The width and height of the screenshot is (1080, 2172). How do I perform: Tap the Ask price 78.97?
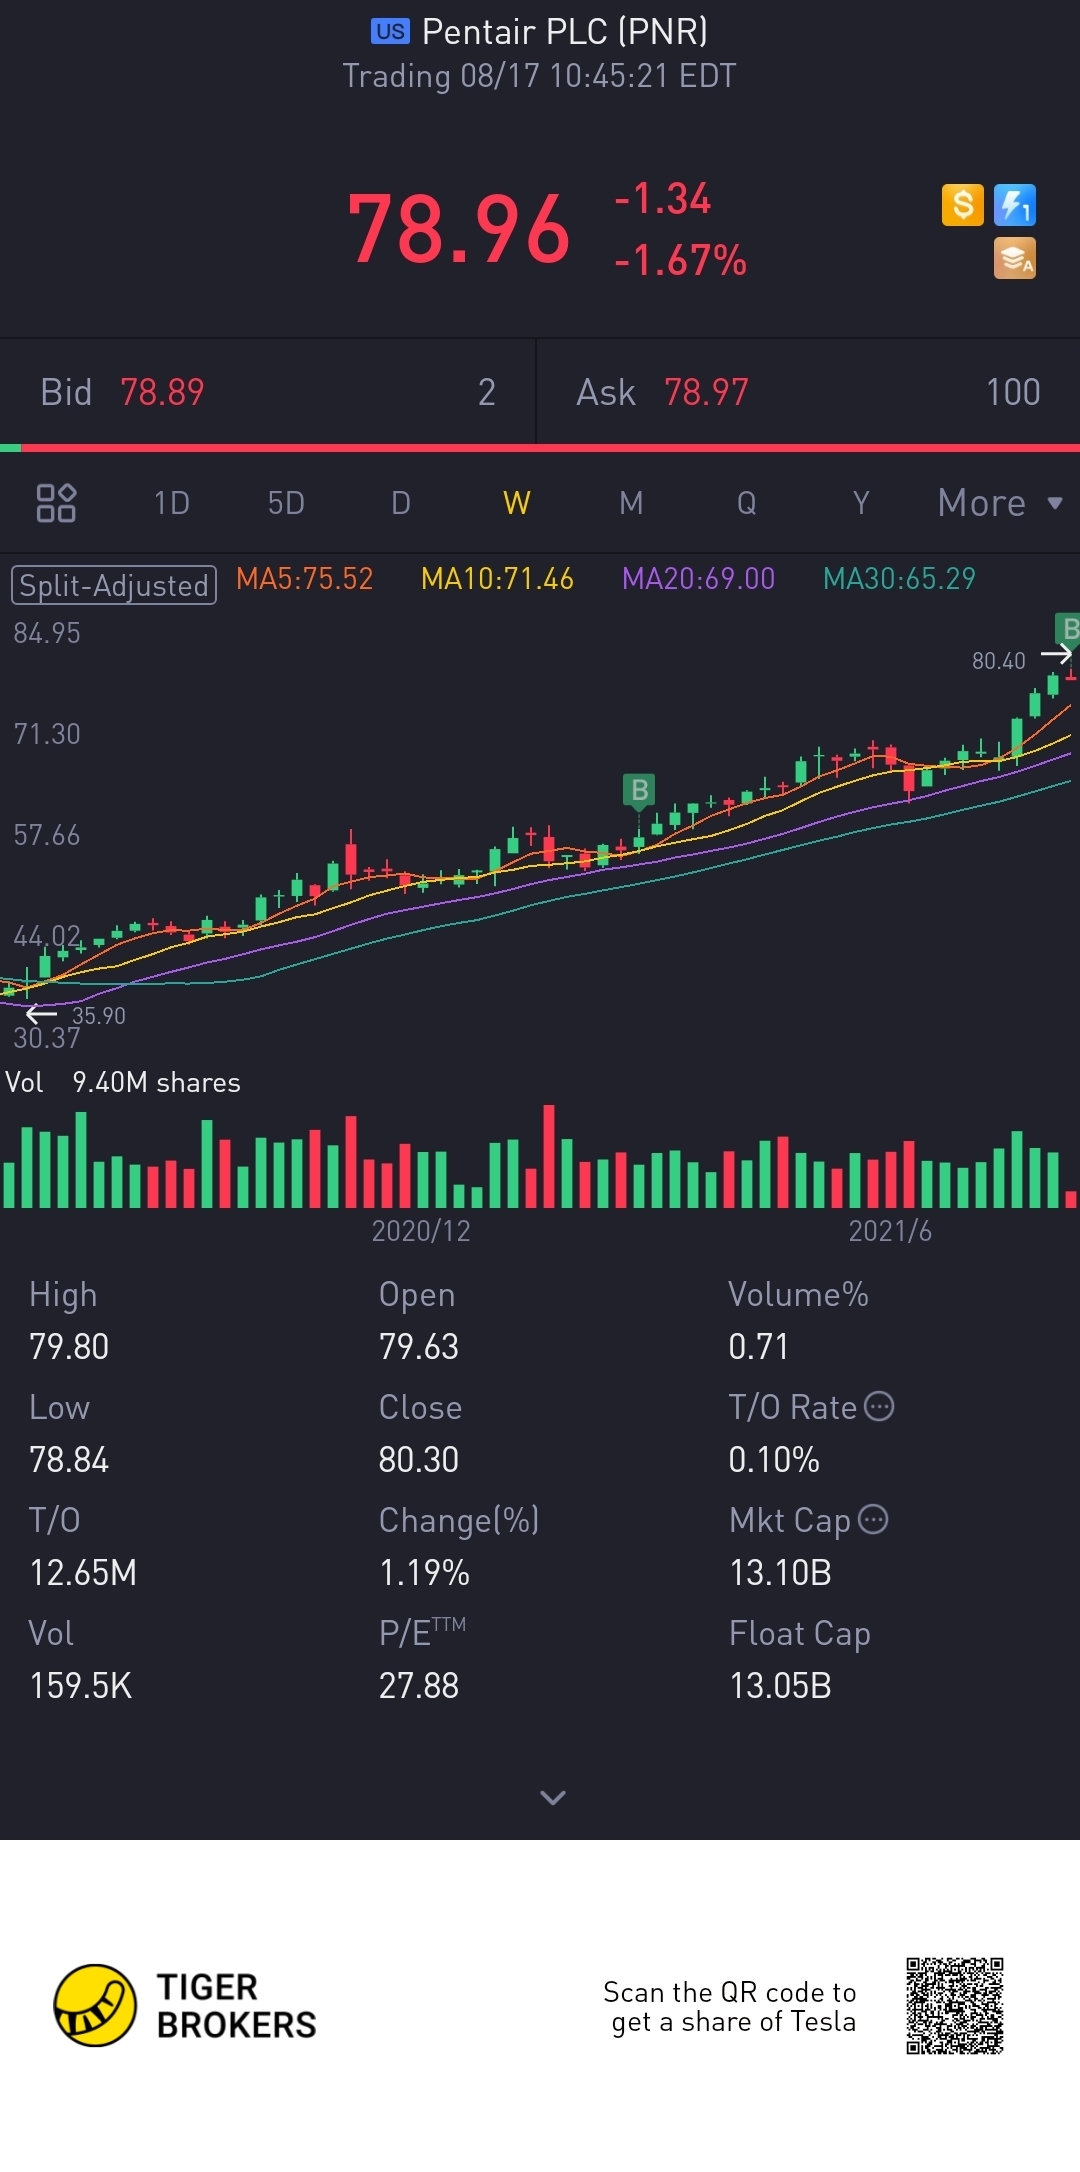706,392
